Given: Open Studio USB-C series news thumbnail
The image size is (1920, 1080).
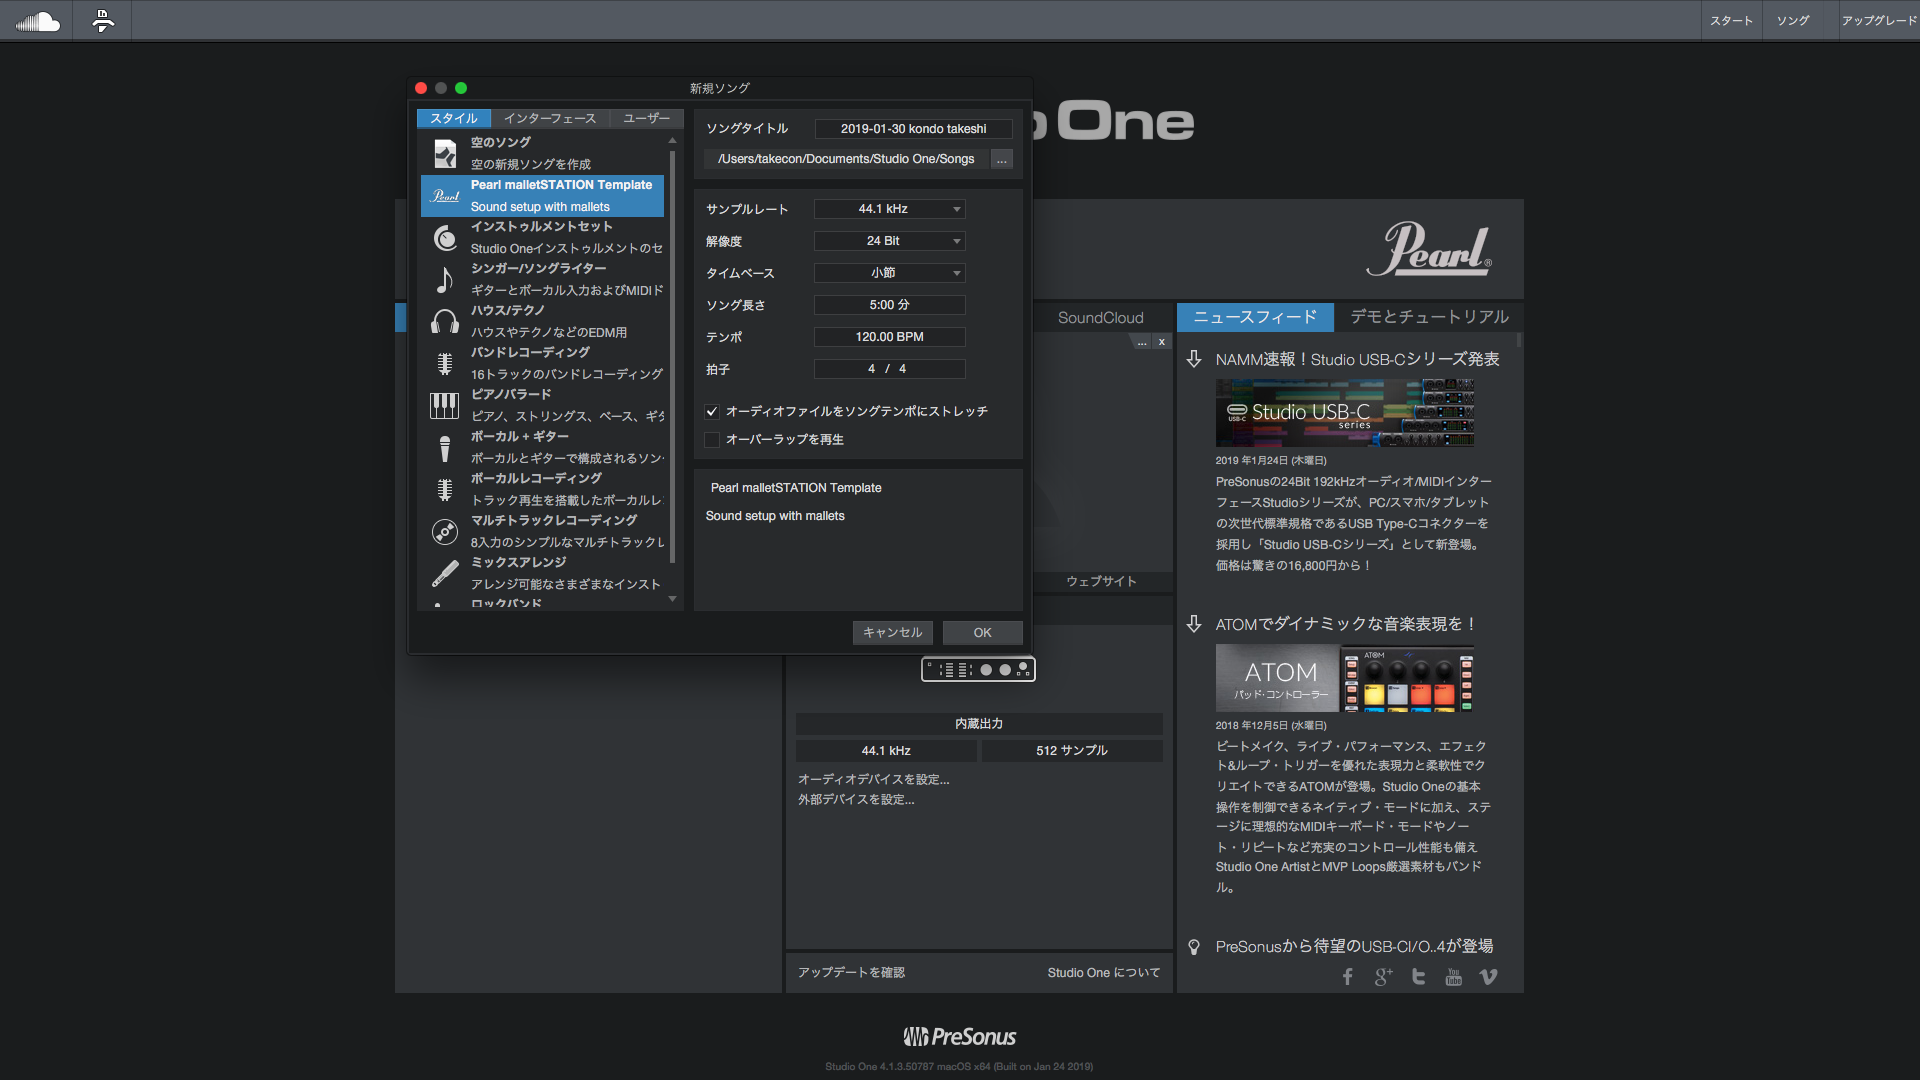Looking at the screenshot, I should tap(1345, 413).
